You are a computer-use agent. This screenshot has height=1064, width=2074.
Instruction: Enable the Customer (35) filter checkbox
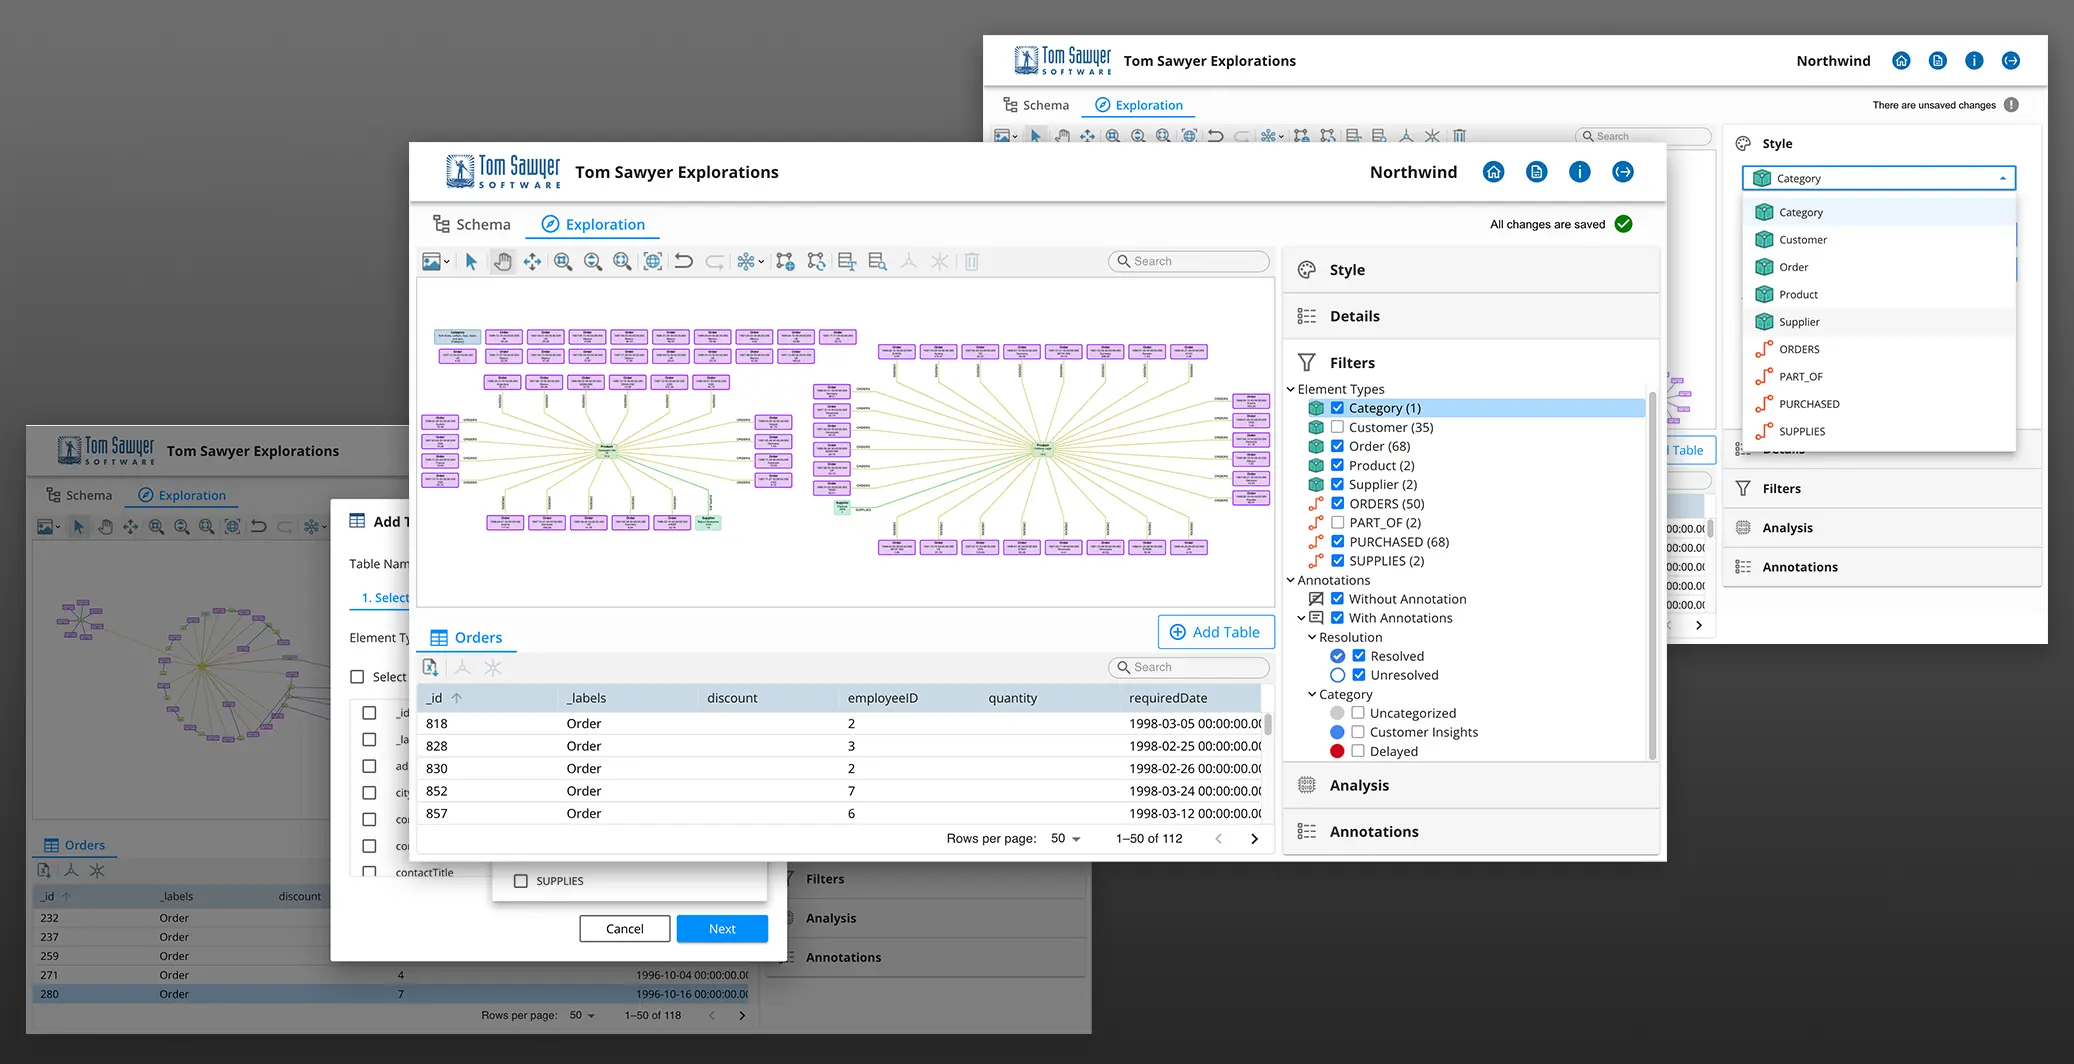1337,427
